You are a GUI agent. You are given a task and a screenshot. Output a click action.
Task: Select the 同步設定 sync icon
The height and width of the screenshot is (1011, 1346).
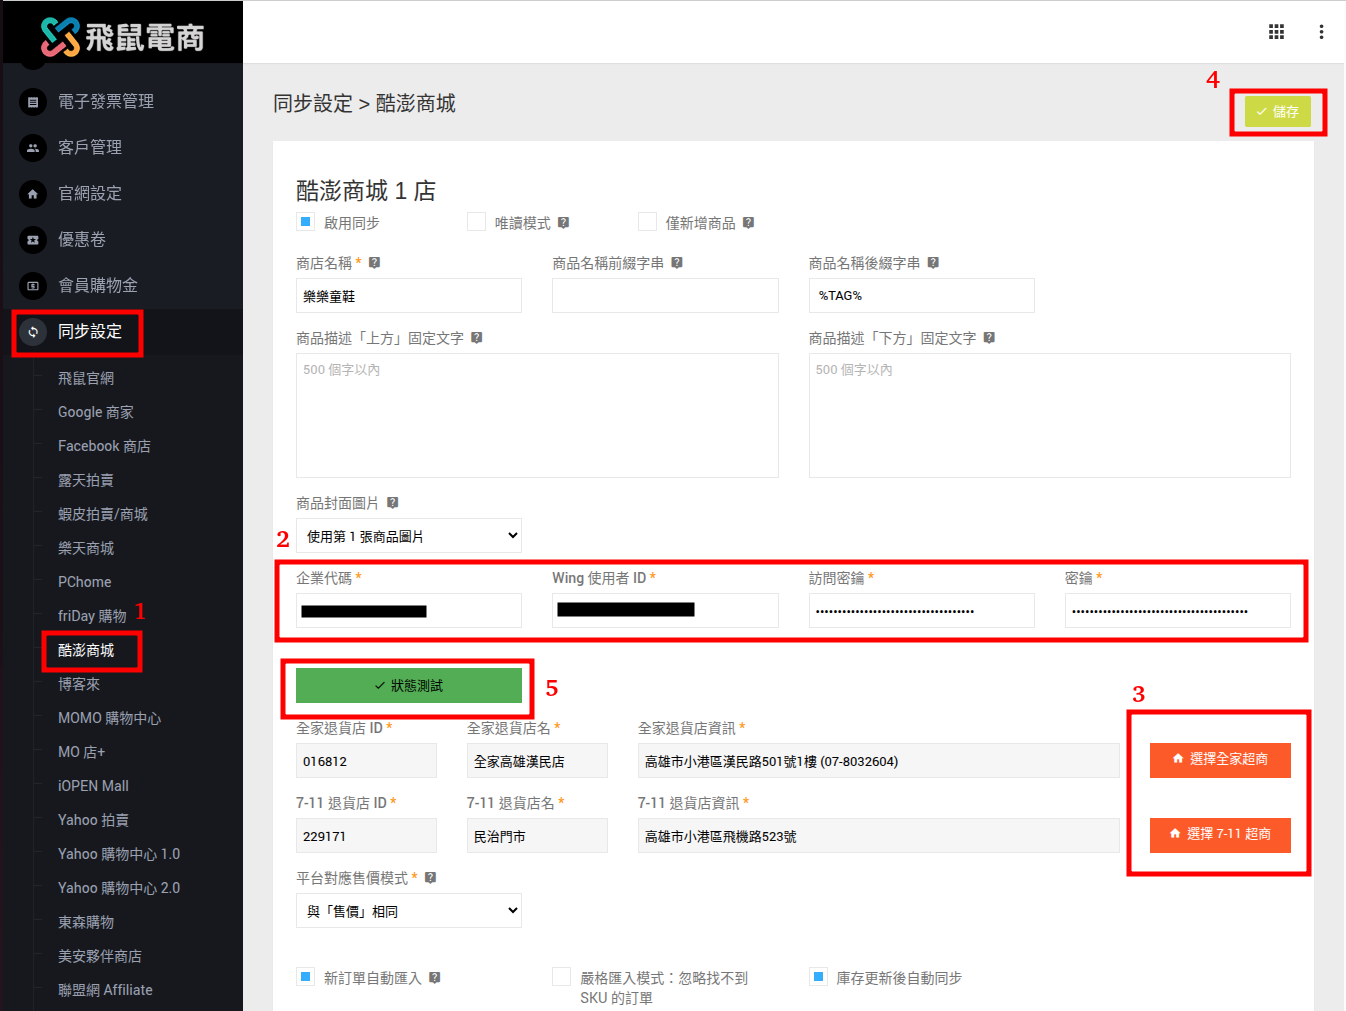pyautogui.click(x=33, y=331)
